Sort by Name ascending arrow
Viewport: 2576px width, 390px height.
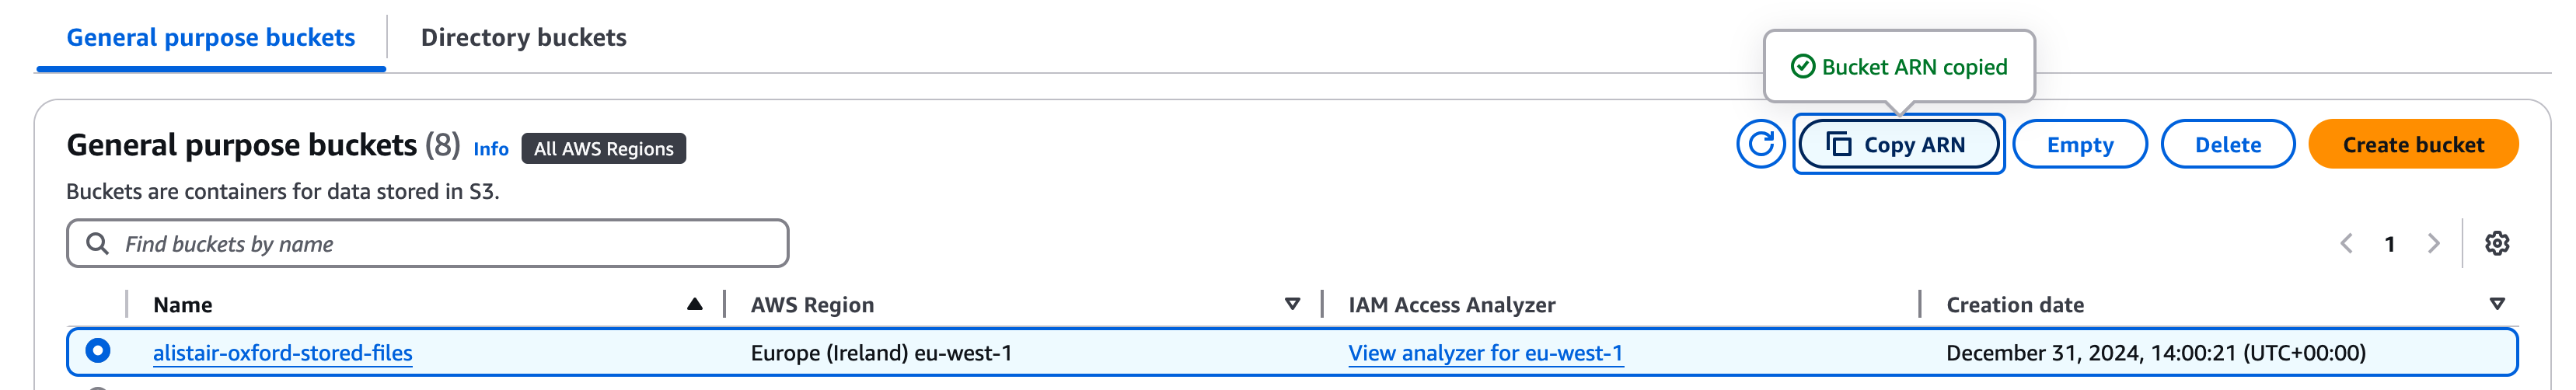[694, 304]
